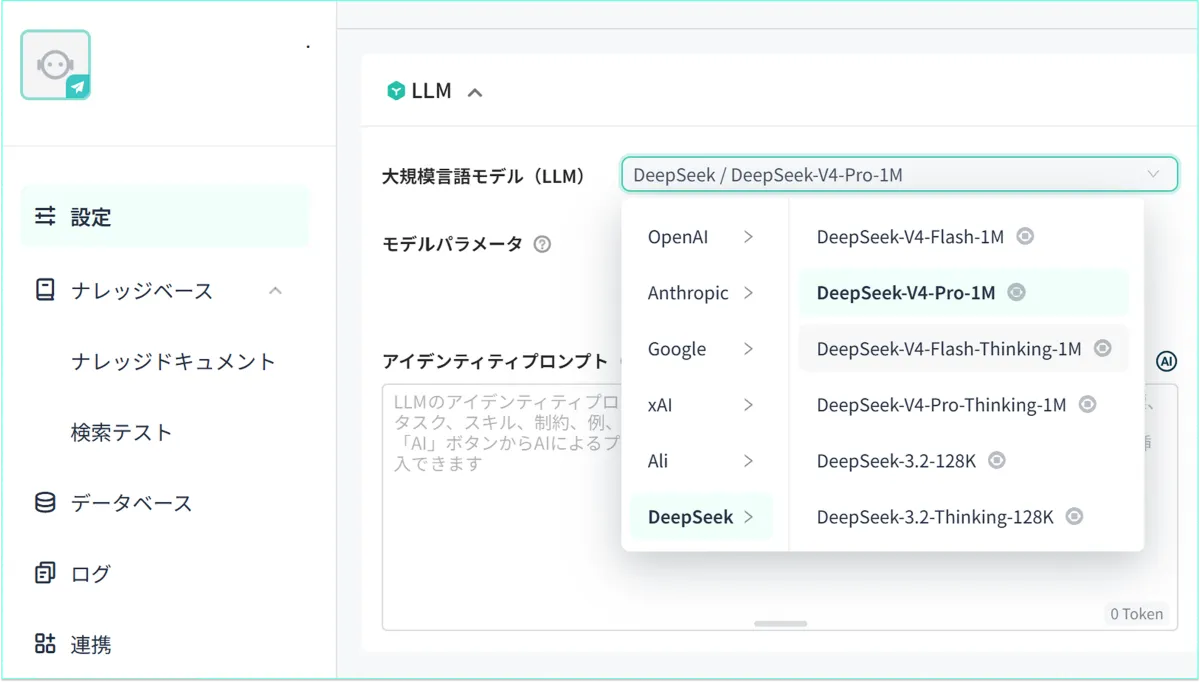Click the vision eye icon beside DeepSeek-V4-Flash-1M
Viewport: 1200px width, 682px height.
click(x=1025, y=237)
